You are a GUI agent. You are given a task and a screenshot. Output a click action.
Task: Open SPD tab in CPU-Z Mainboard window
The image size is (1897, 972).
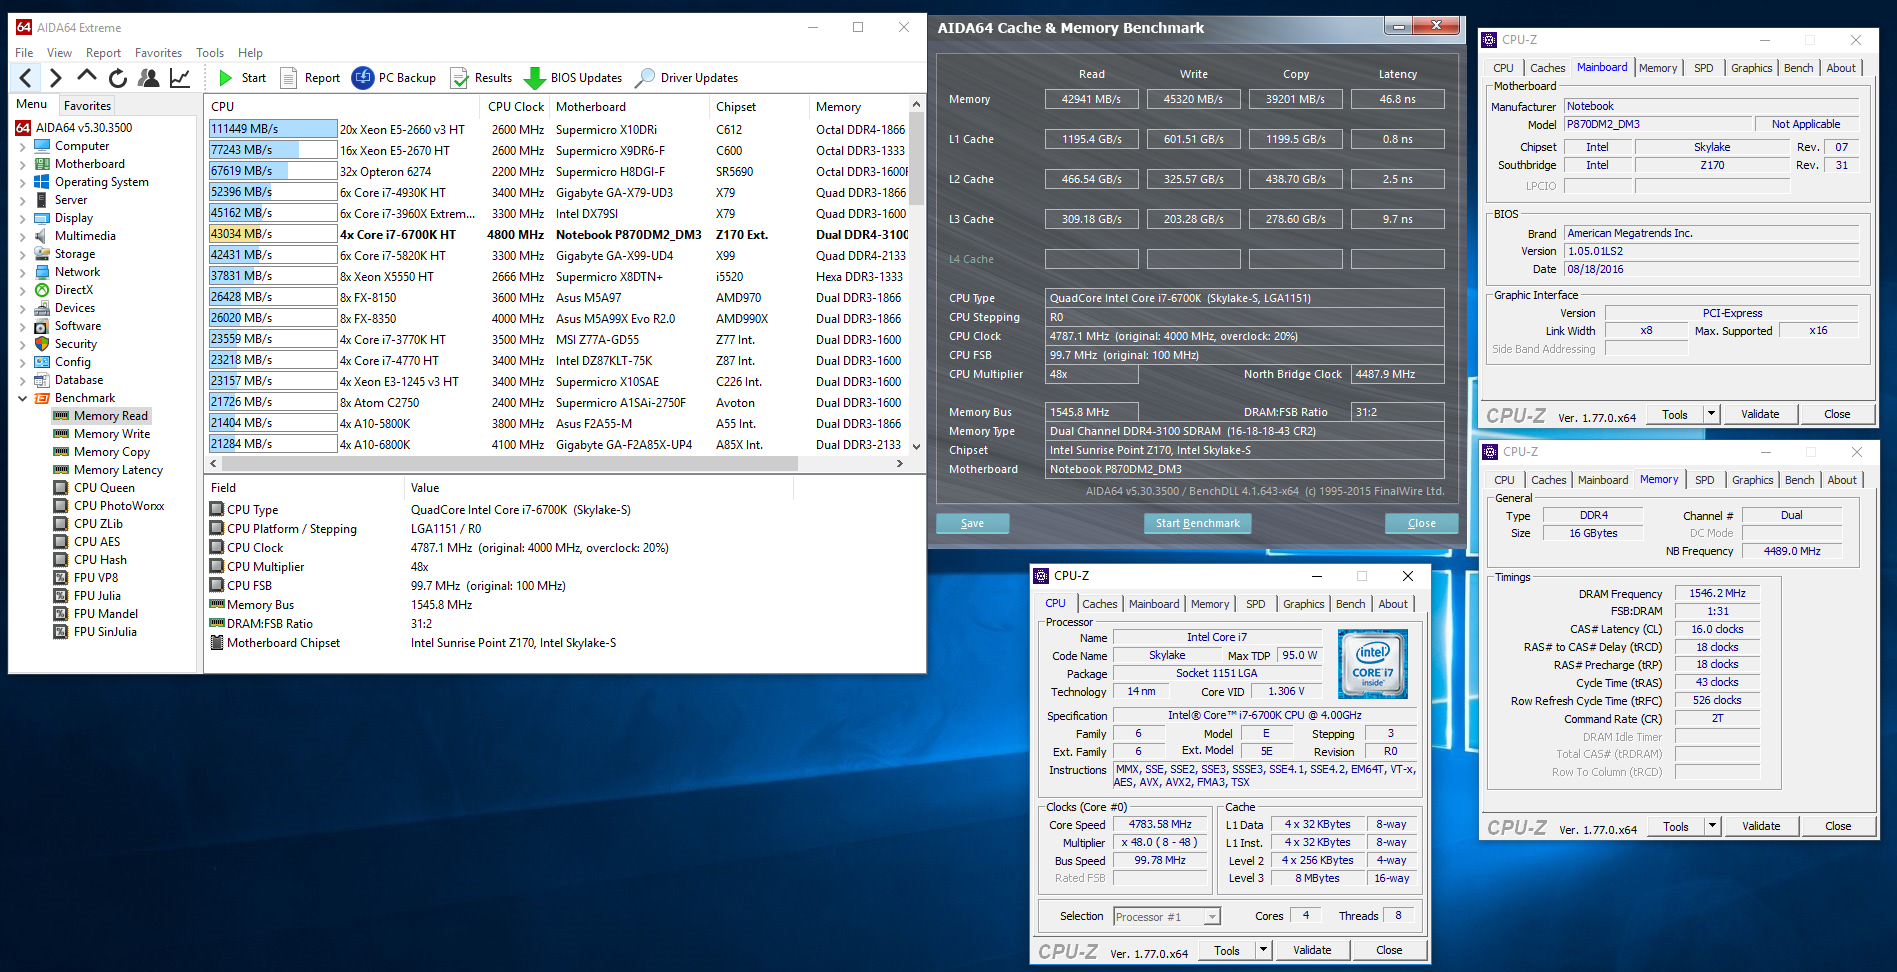(x=1703, y=68)
